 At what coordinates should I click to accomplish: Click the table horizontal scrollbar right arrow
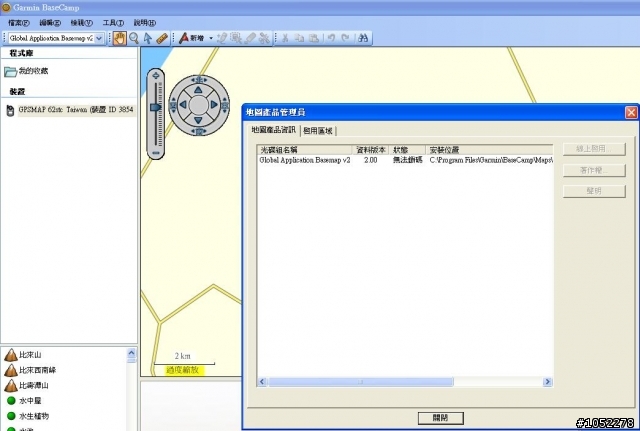click(x=547, y=382)
